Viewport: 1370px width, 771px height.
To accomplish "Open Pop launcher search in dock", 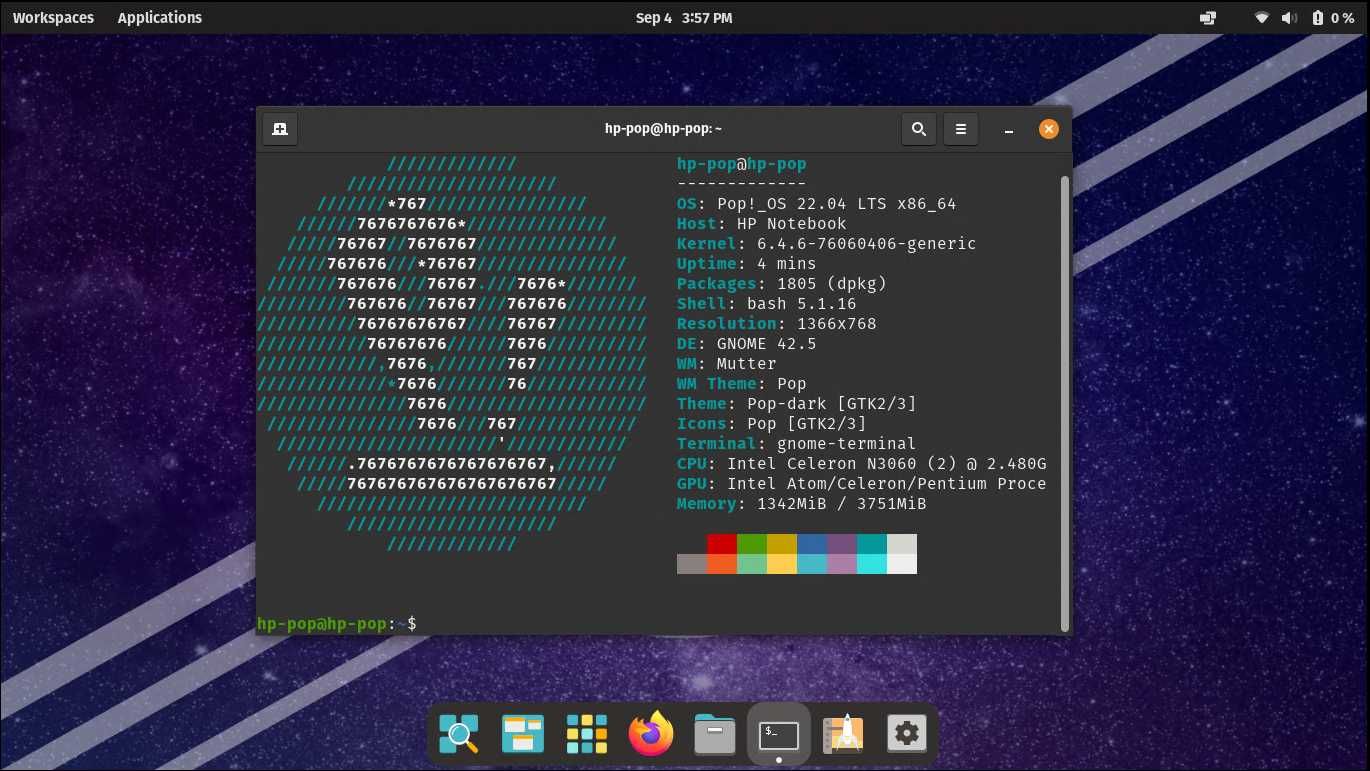I will pyautogui.click(x=459, y=734).
